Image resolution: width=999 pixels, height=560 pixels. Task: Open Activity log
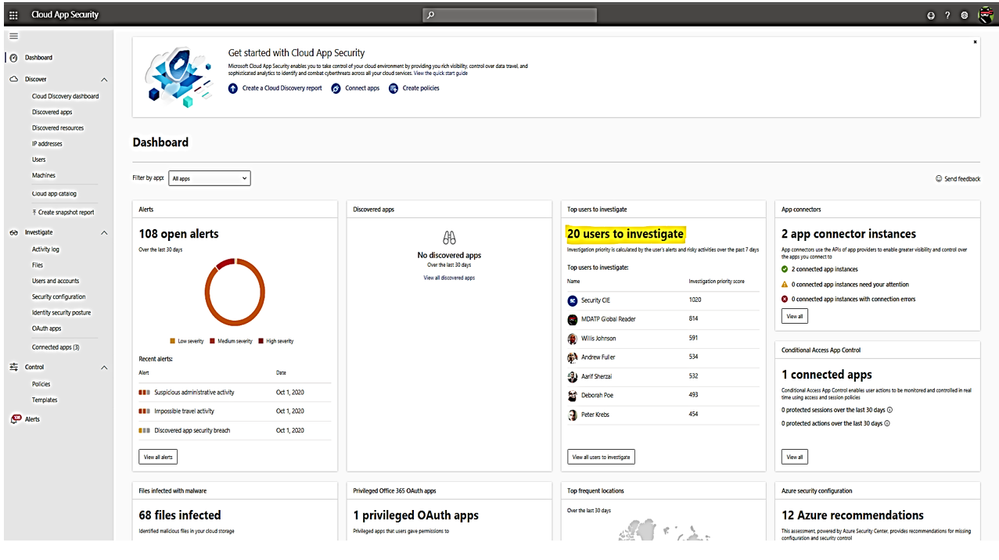(x=45, y=249)
